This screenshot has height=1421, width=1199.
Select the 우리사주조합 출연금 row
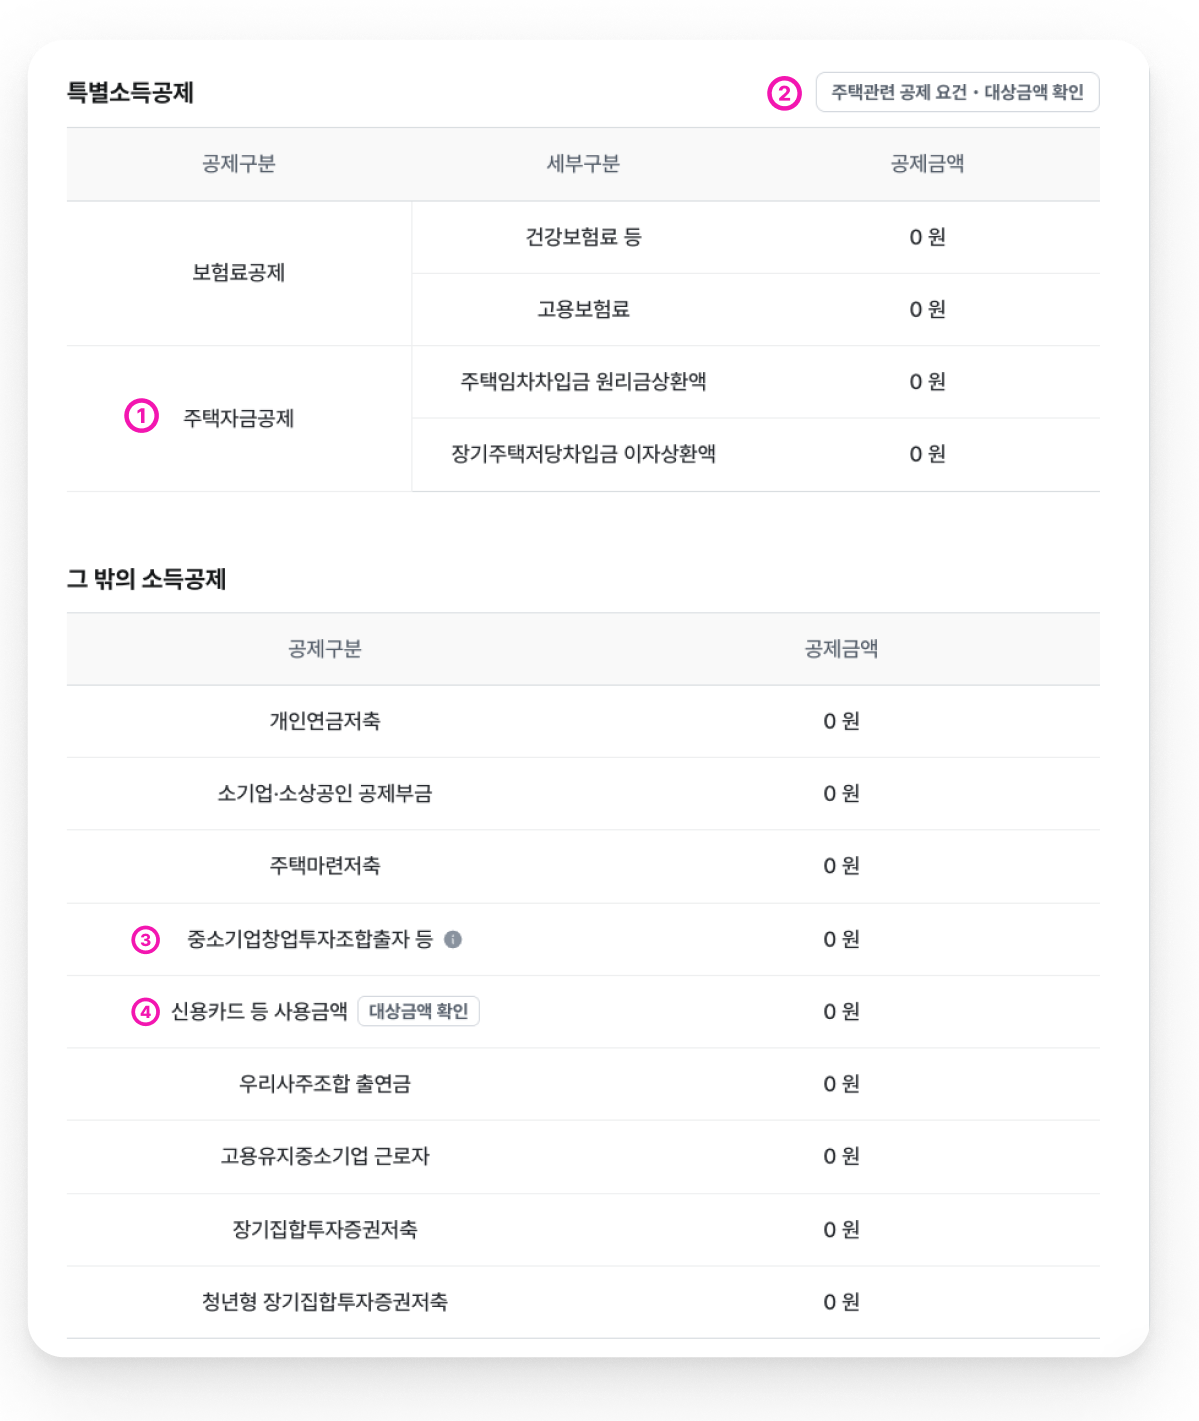click(x=583, y=1084)
